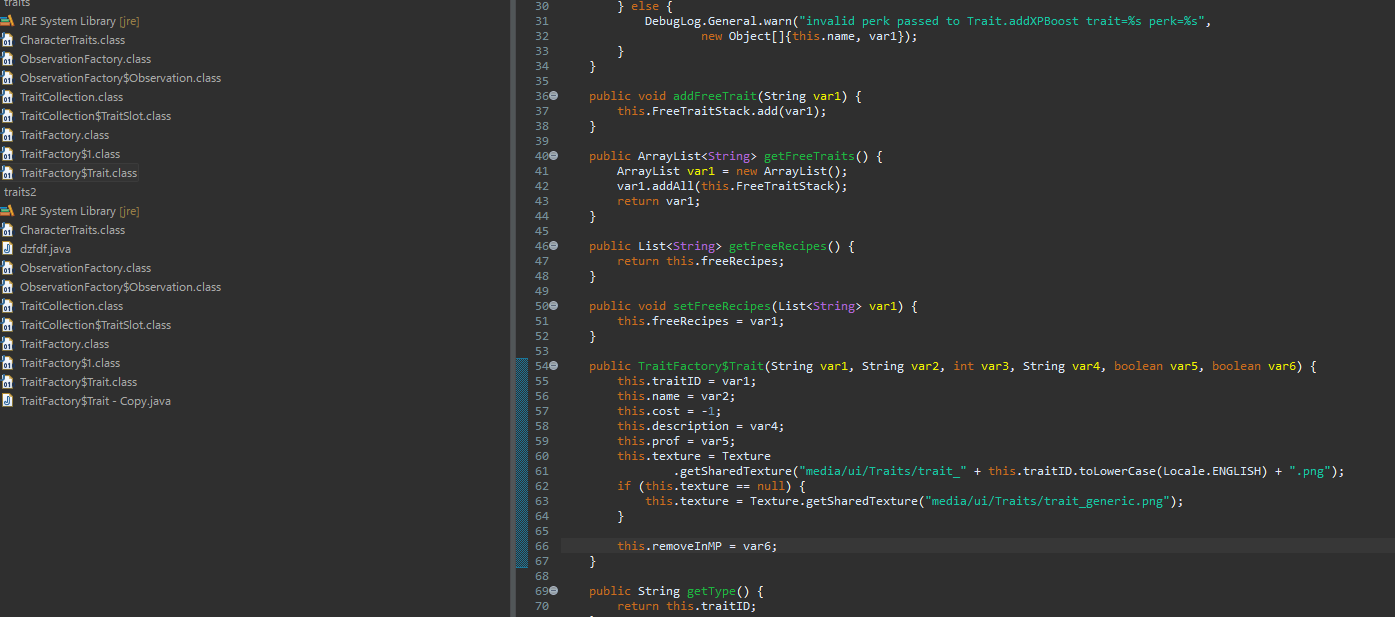The image size is (1395, 617).
Task: Collapse the getFreeTraits method fold marker
Action: coord(554,156)
